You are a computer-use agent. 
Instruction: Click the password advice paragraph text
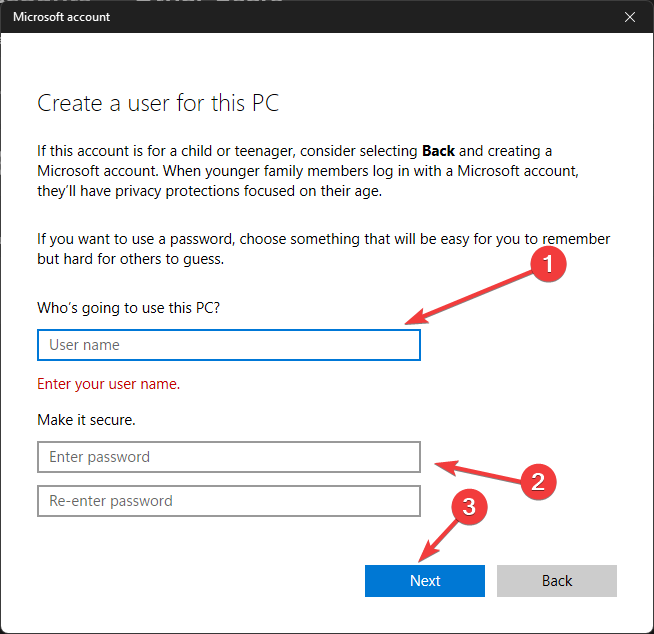point(320,249)
